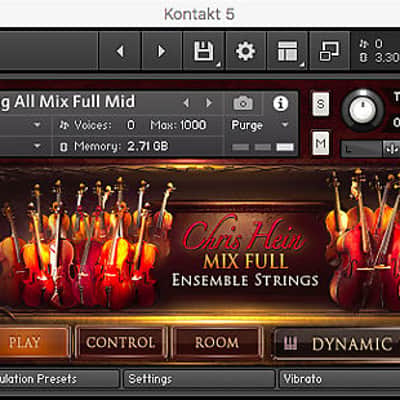Open the Settings section
This screenshot has height=400, width=400.
(199, 379)
